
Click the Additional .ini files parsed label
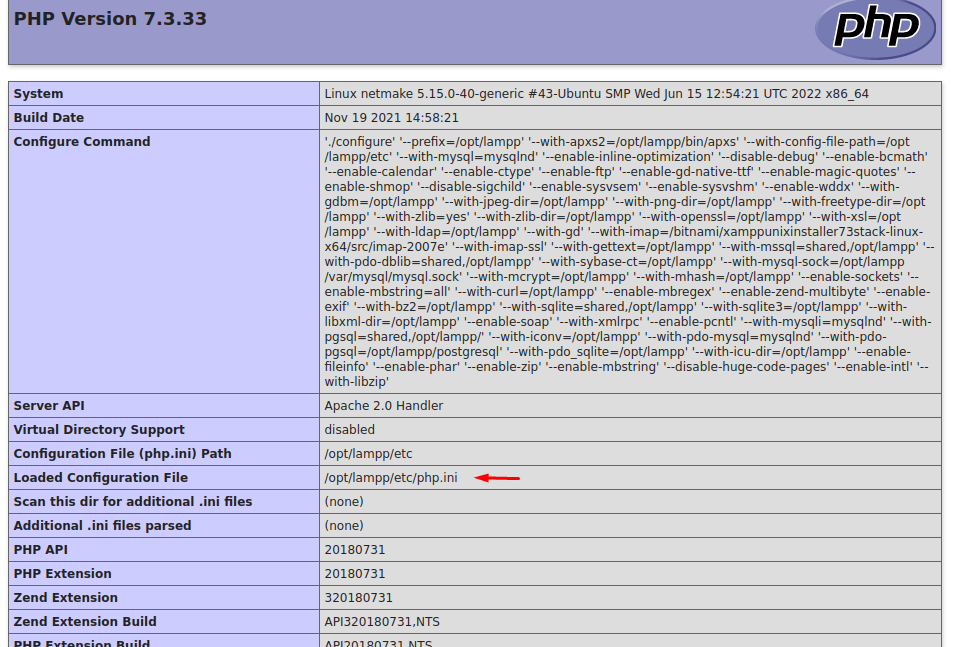[x=102, y=526]
